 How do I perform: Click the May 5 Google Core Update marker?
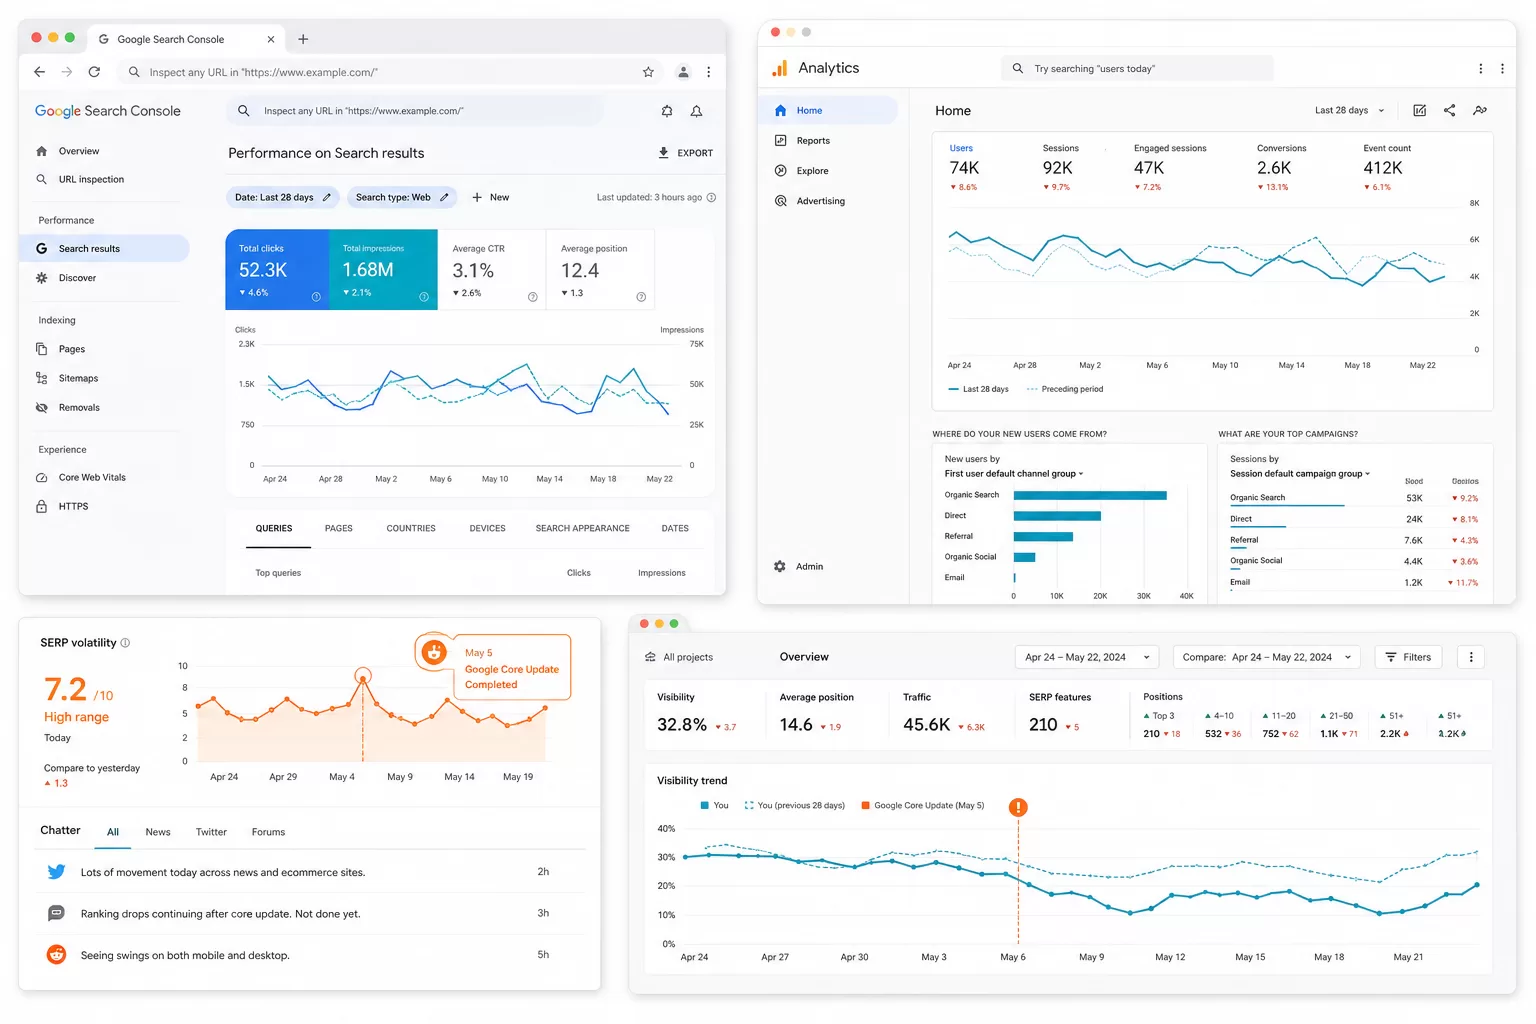pos(363,676)
